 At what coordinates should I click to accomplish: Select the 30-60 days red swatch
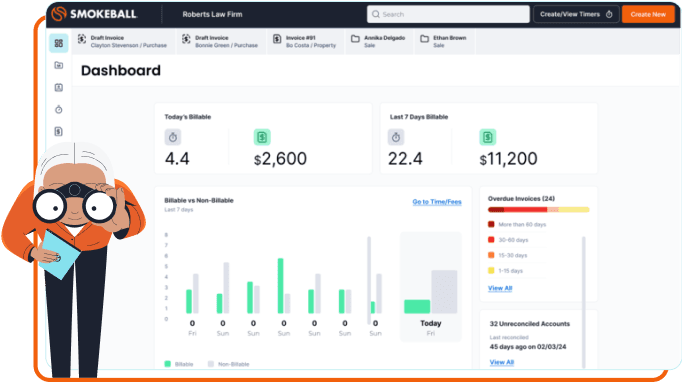click(x=491, y=240)
